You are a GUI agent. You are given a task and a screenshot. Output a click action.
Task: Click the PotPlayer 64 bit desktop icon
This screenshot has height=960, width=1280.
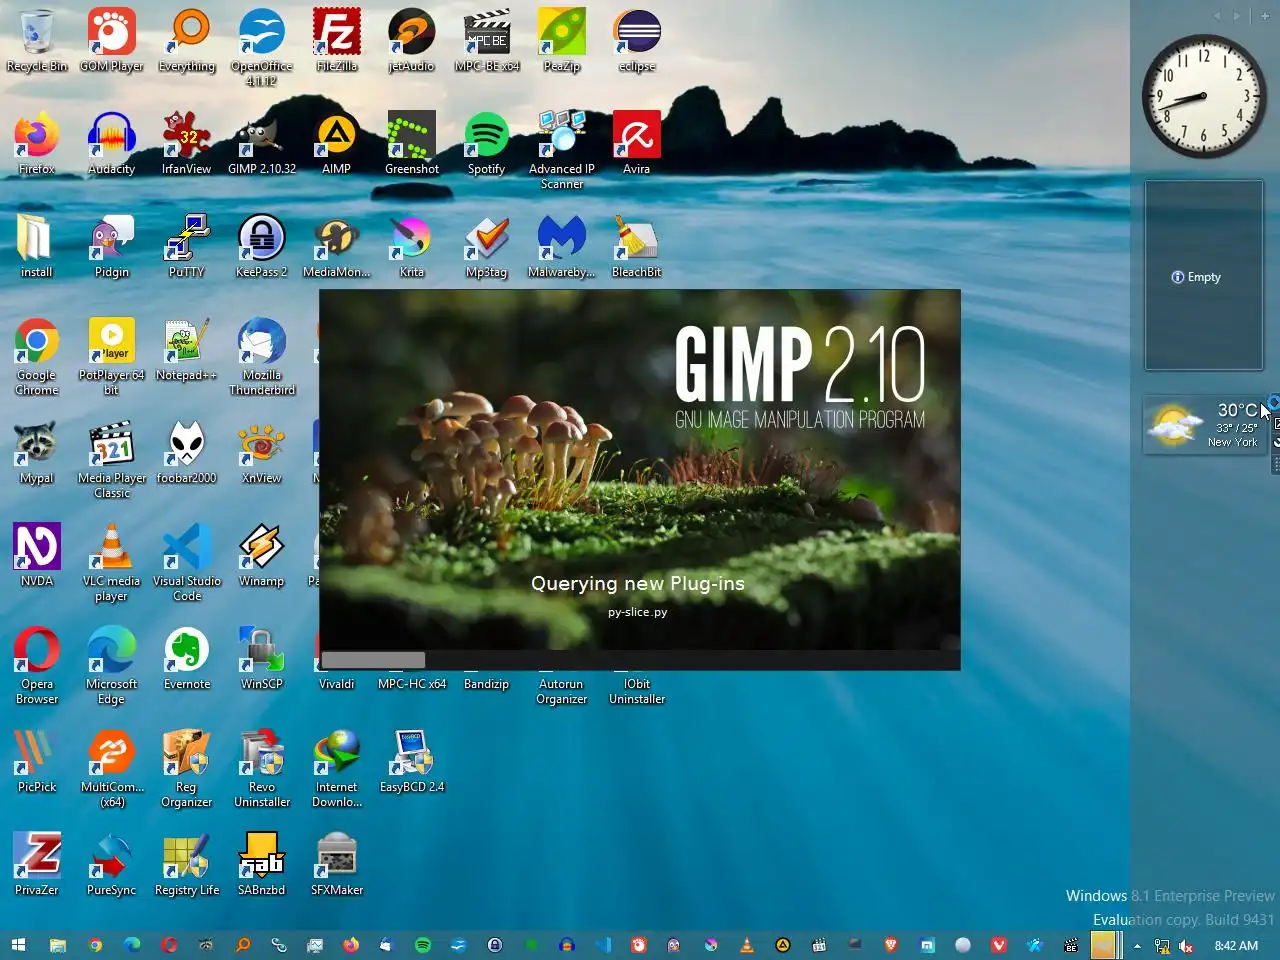pos(112,357)
